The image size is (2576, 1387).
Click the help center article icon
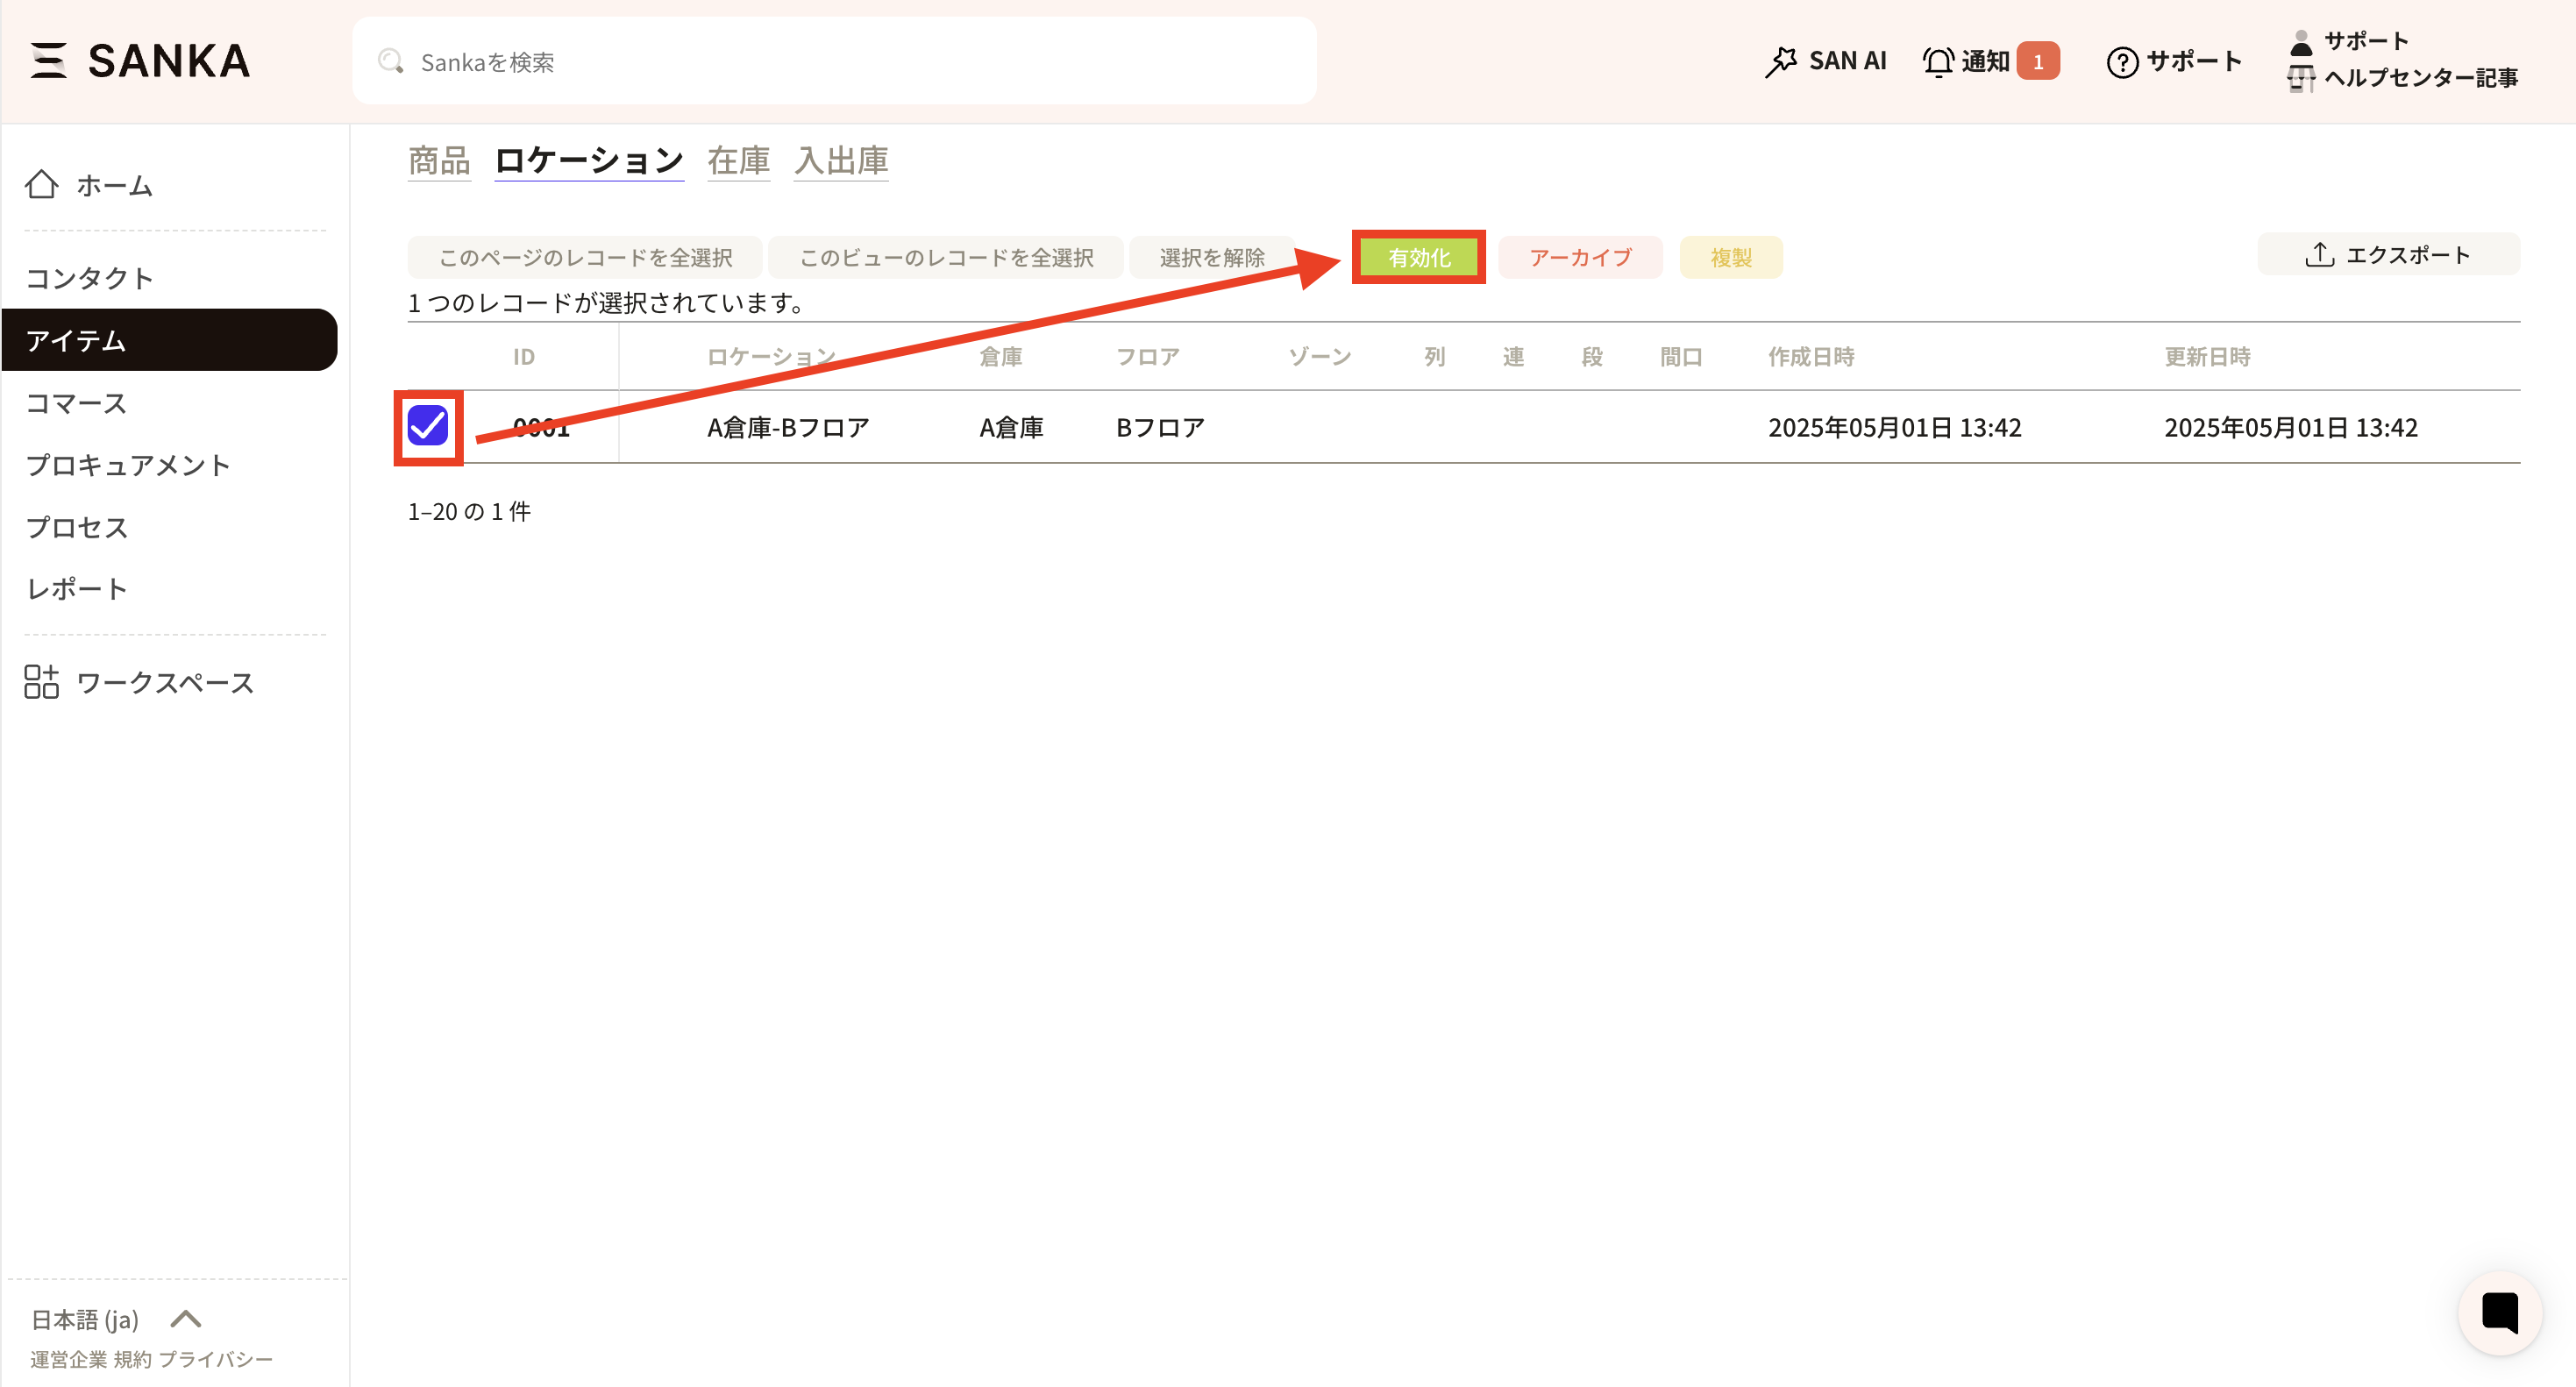[2300, 78]
